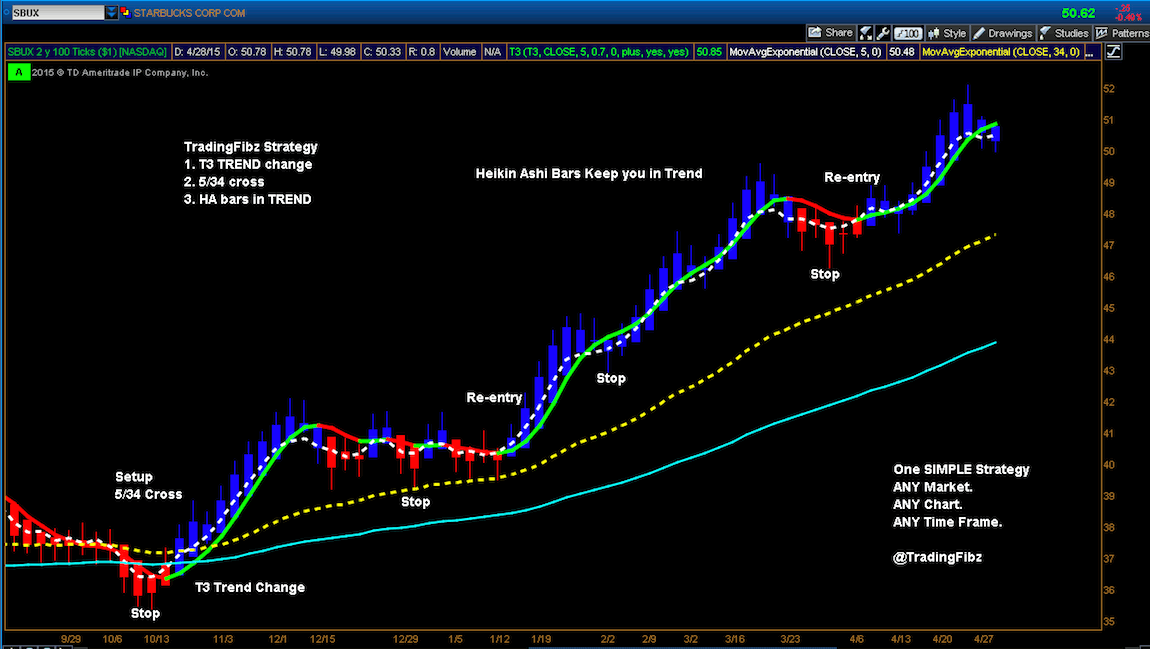Click the L: 49.98 low value
This screenshot has height=649, width=1150.
pyautogui.click(x=337, y=52)
